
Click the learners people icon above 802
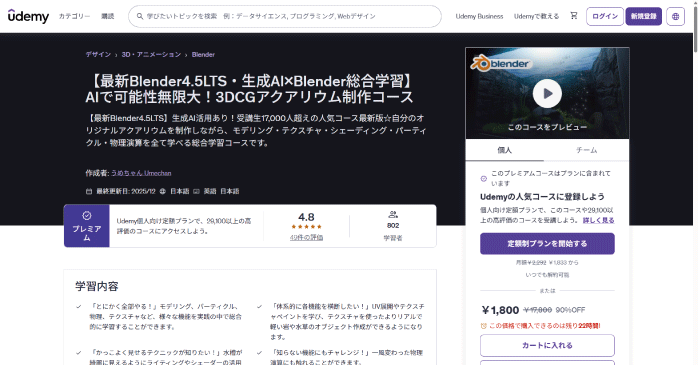point(393,215)
